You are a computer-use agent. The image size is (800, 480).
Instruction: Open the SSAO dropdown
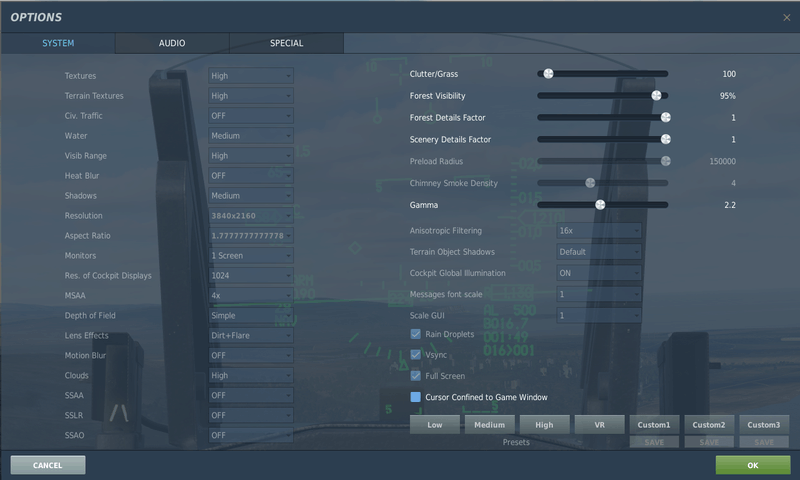pyautogui.click(x=251, y=435)
